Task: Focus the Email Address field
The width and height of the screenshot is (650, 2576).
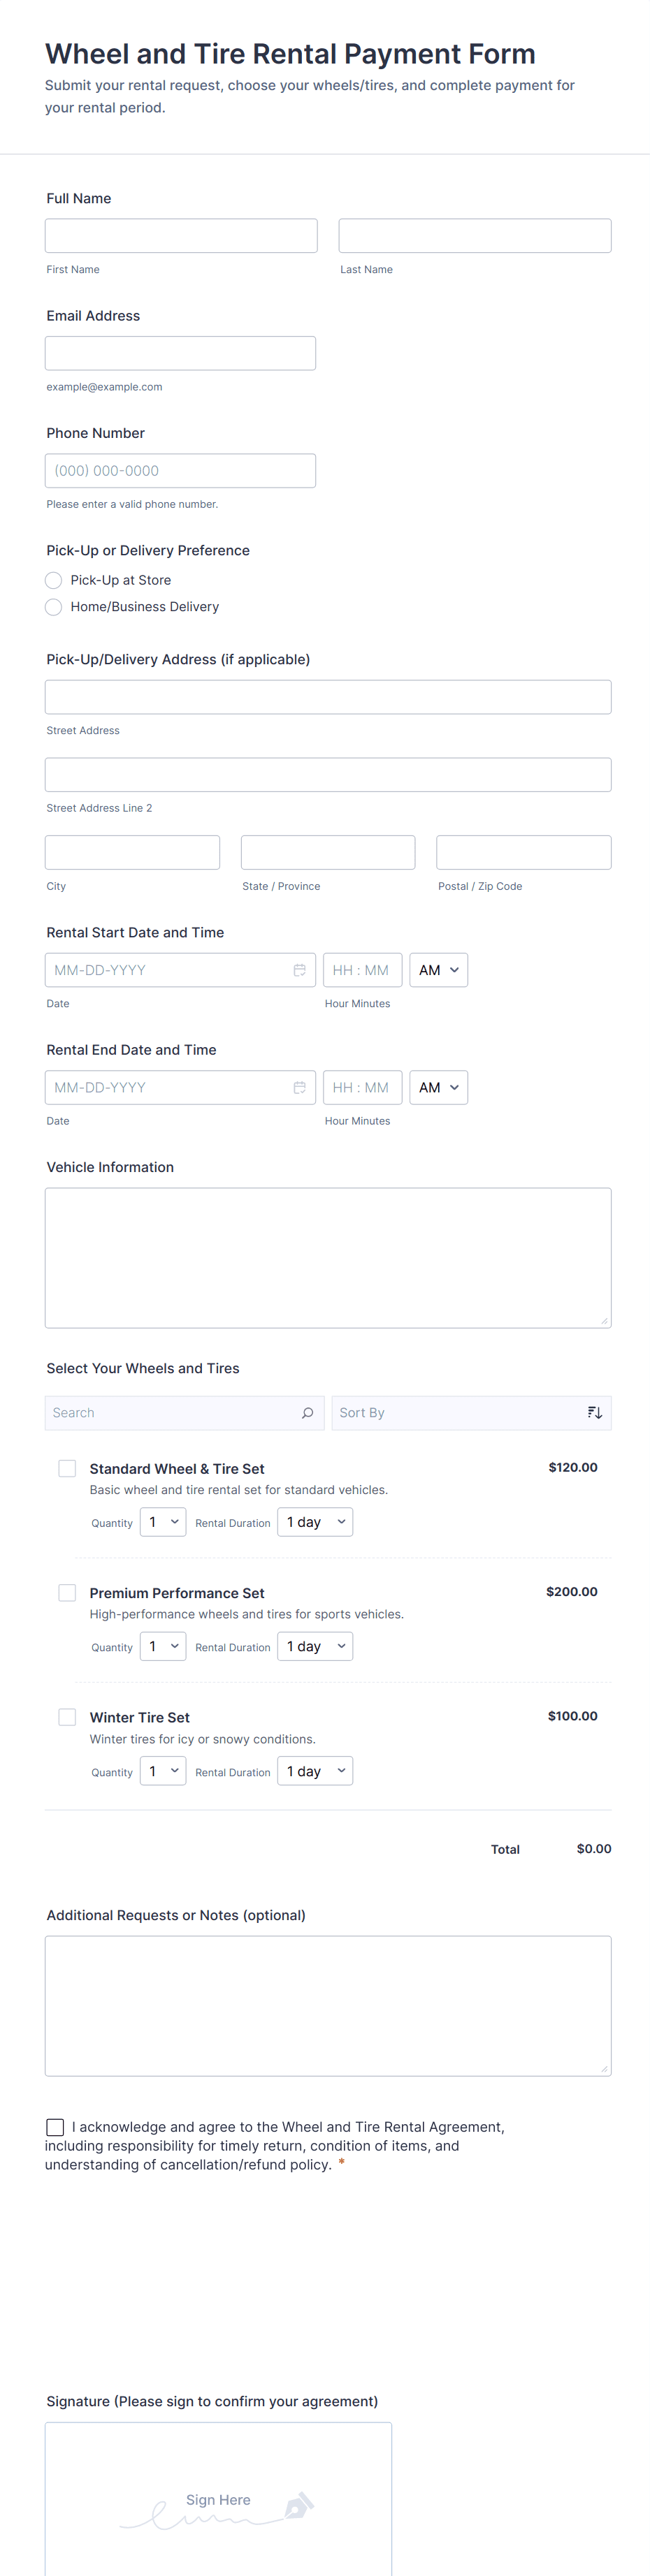Action: [180, 353]
